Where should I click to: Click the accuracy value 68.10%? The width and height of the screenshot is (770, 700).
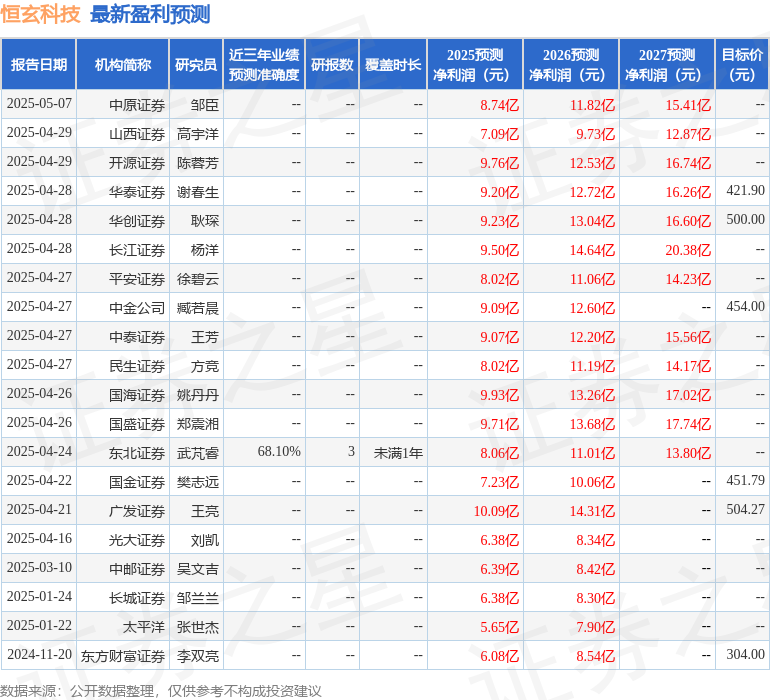click(x=279, y=451)
